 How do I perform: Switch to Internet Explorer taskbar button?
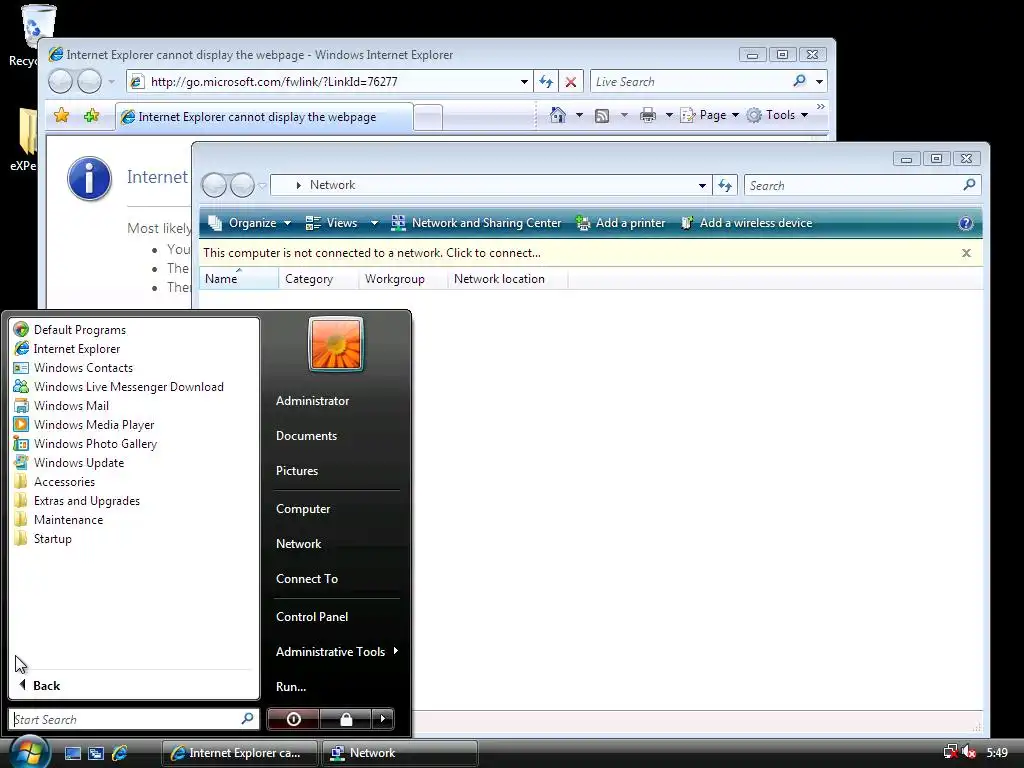pos(239,753)
